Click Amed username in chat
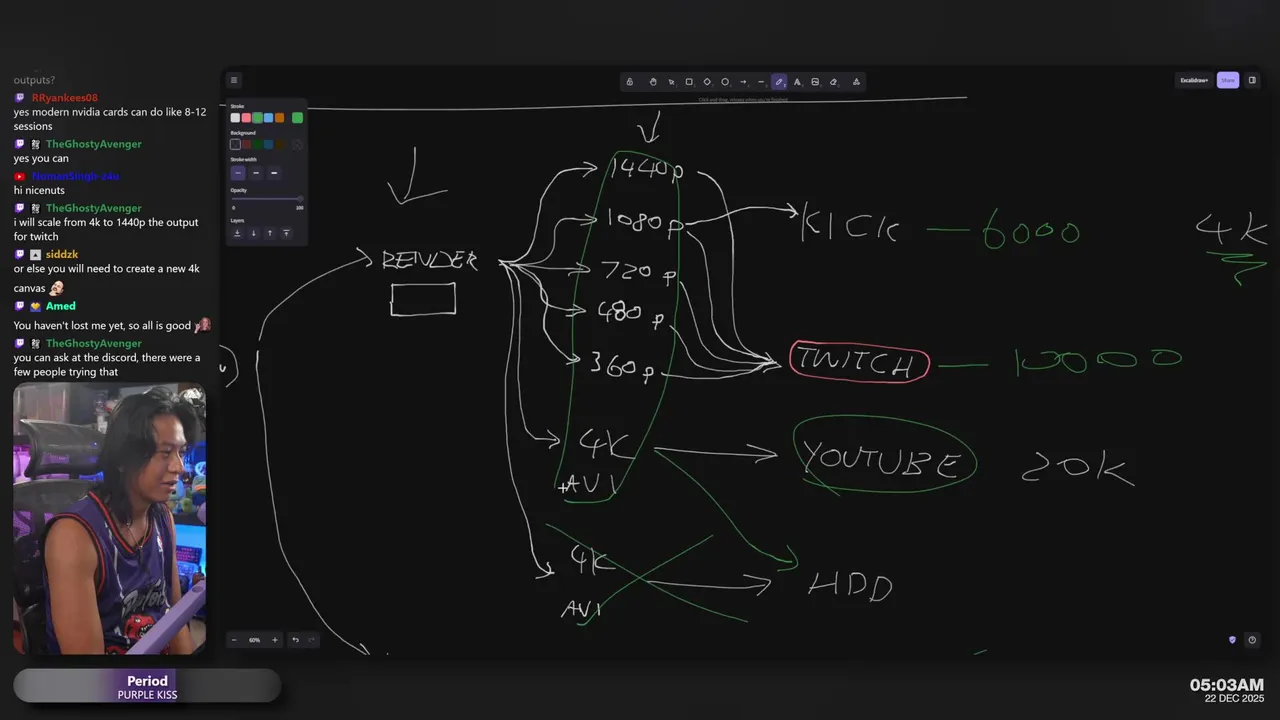1280x720 pixels. [61, 306]
